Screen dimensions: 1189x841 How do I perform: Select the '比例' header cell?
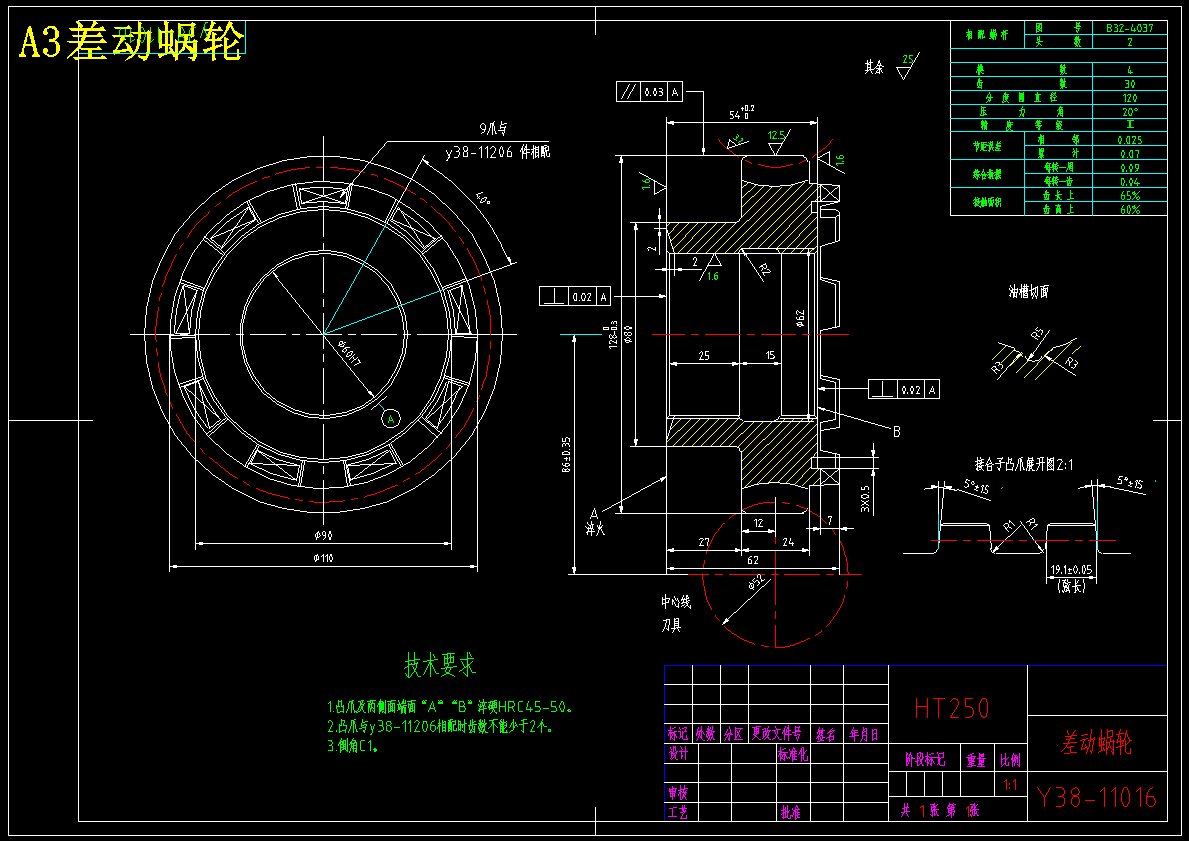click(1010, 760)
